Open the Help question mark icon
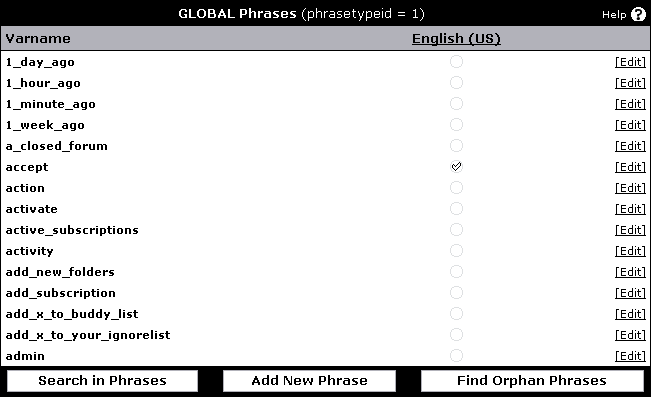Viewport: 651px width, 397px height. point(638,14)
